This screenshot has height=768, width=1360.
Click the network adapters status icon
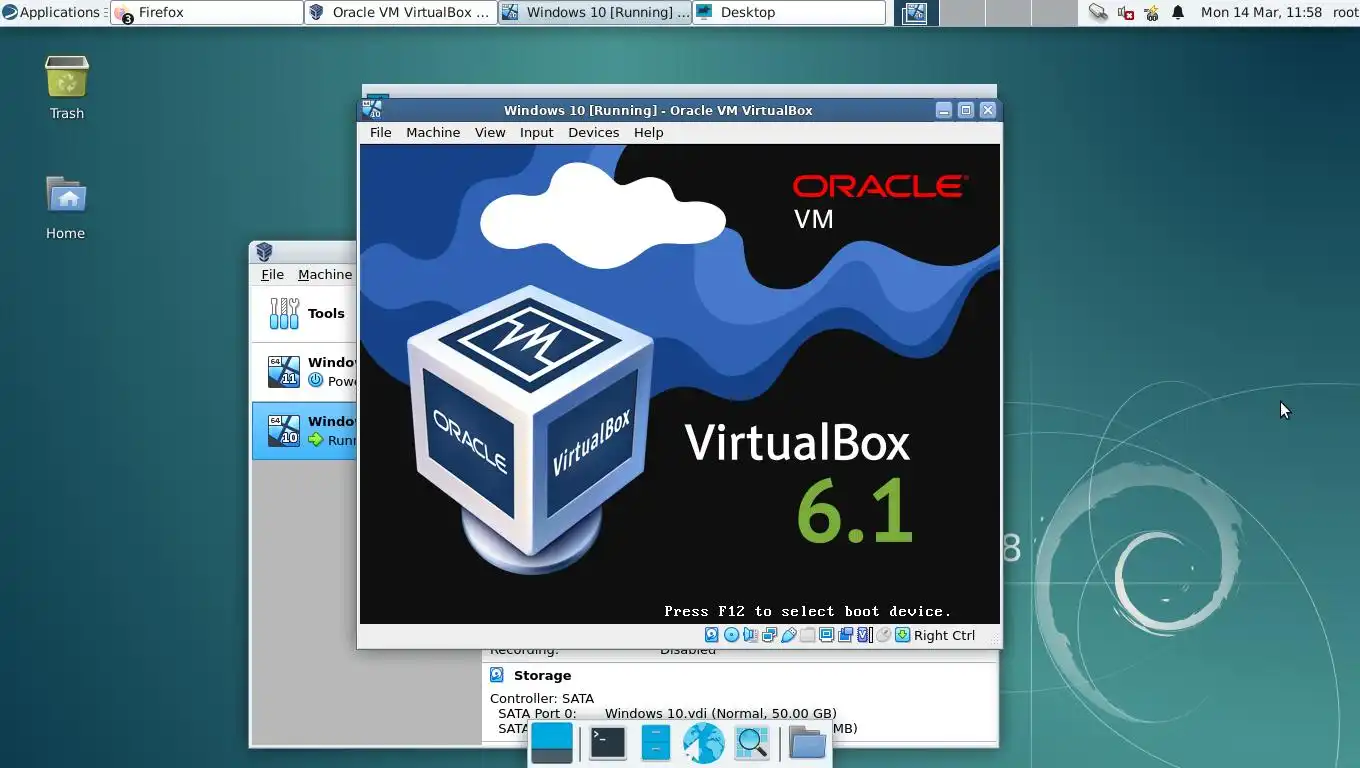pyautogui.click(x=769, y=635)
